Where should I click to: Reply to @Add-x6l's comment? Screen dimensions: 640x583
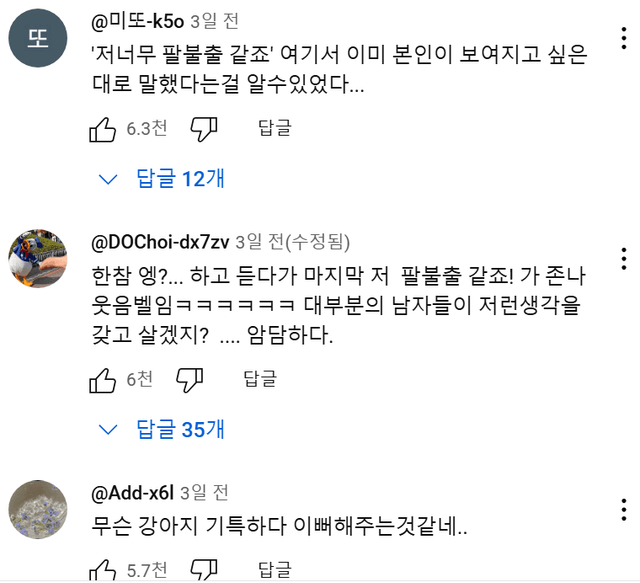pyautogui.click(x=274, y=571)
